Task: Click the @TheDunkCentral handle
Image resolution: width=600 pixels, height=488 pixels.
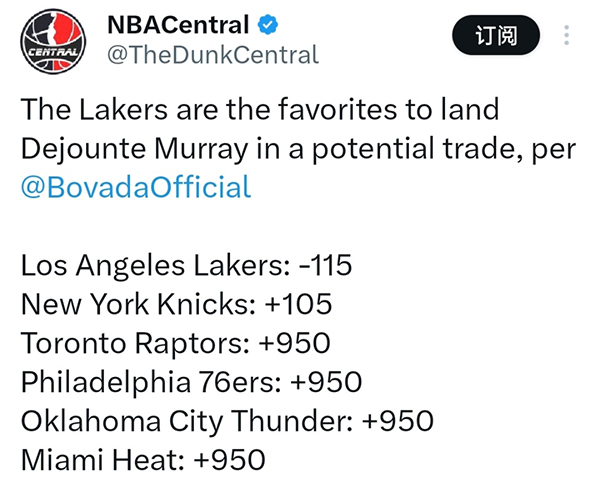Action: [x=213, y=55]
